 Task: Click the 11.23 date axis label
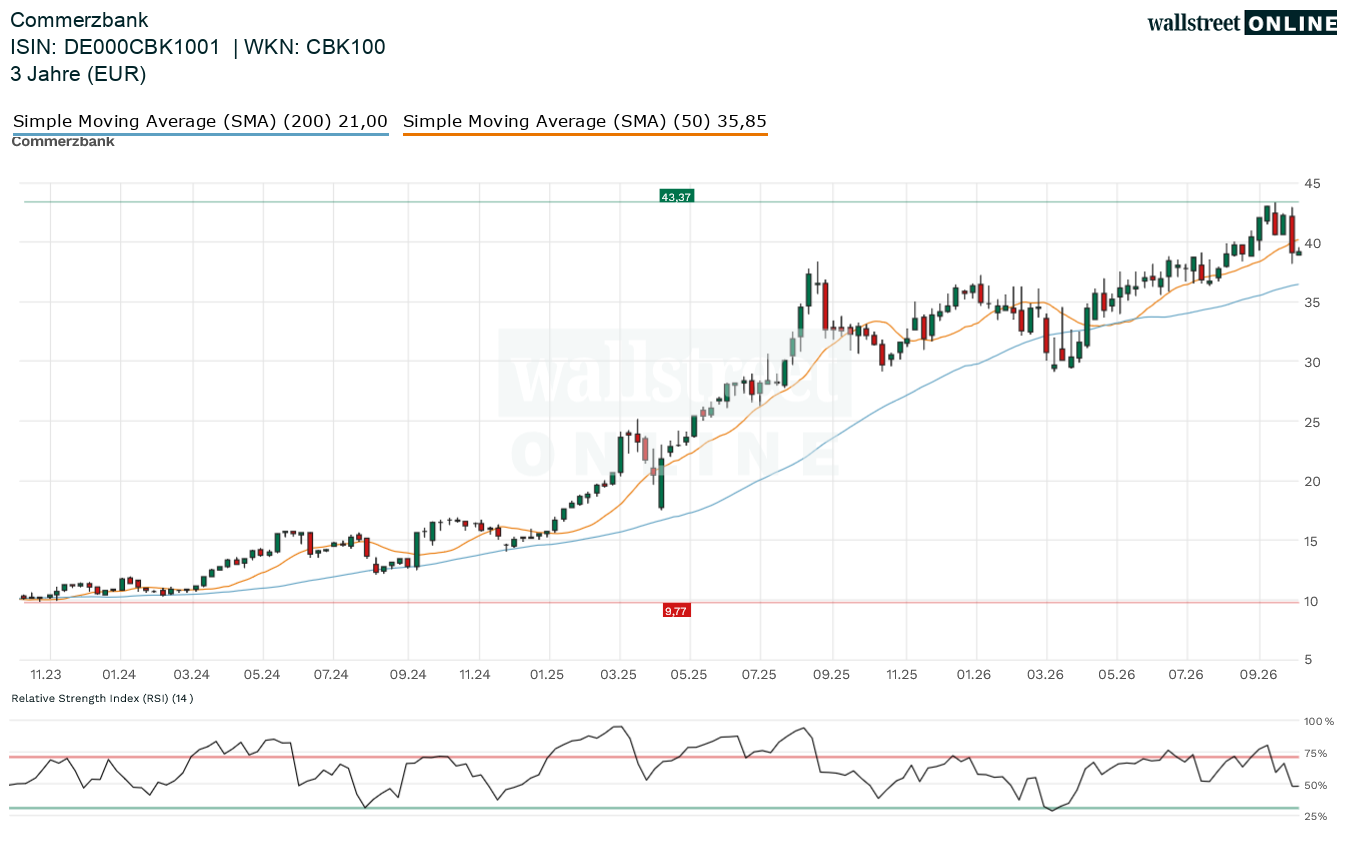pyautogui.click(x=46, y=675)
